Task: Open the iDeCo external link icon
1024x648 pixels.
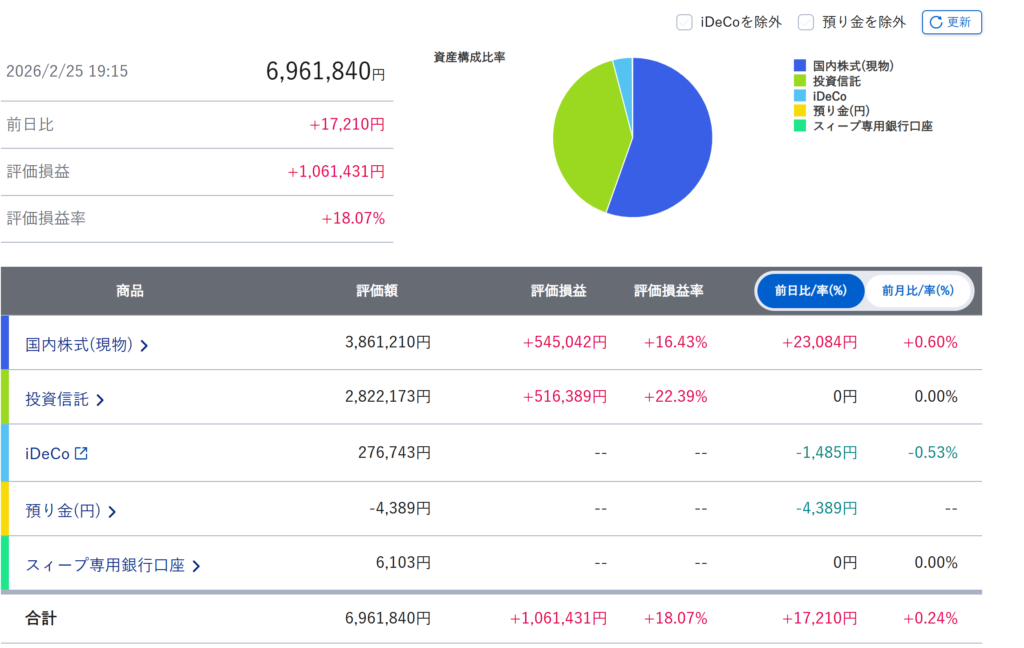Action: [x=82, y=453]
